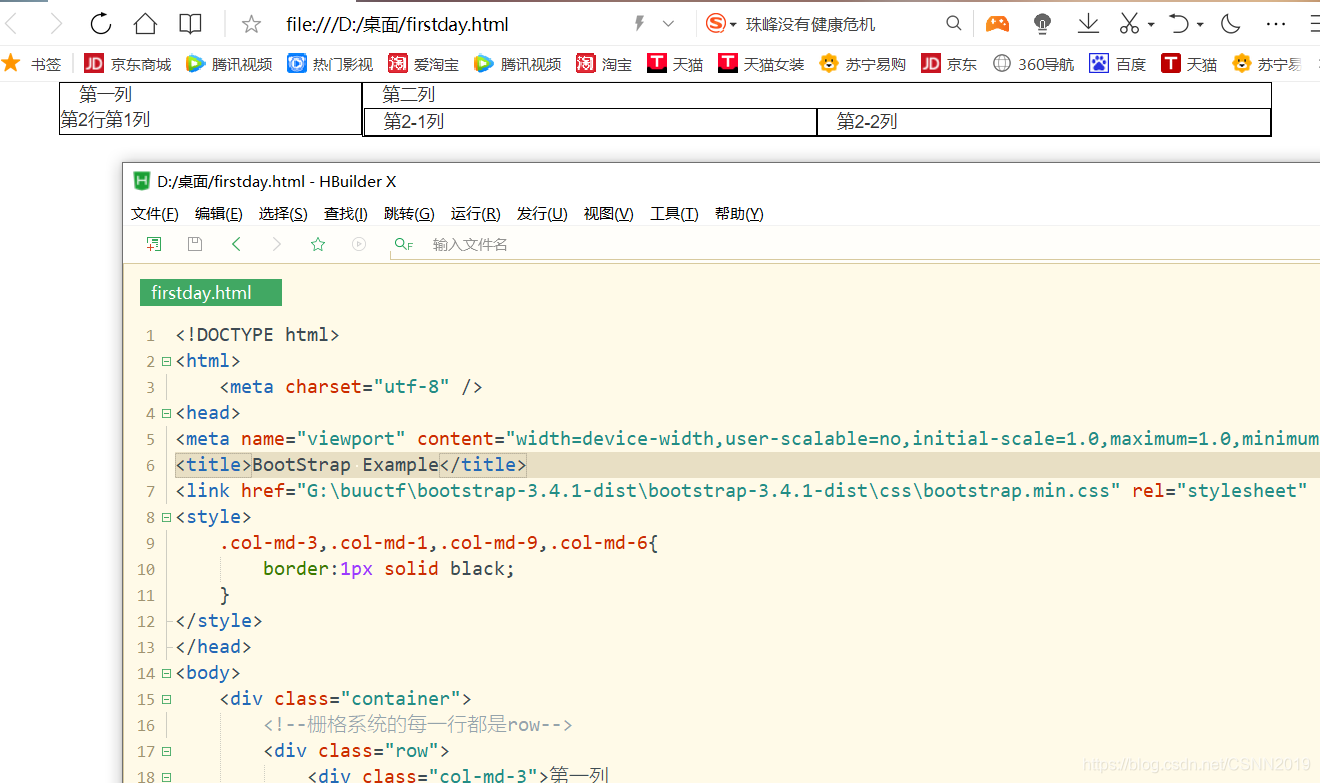The height and width of the screenshot is (783, 1320).
Task: Open the 查找(I) menu in HBuilder X
Action: coord(346,213)
